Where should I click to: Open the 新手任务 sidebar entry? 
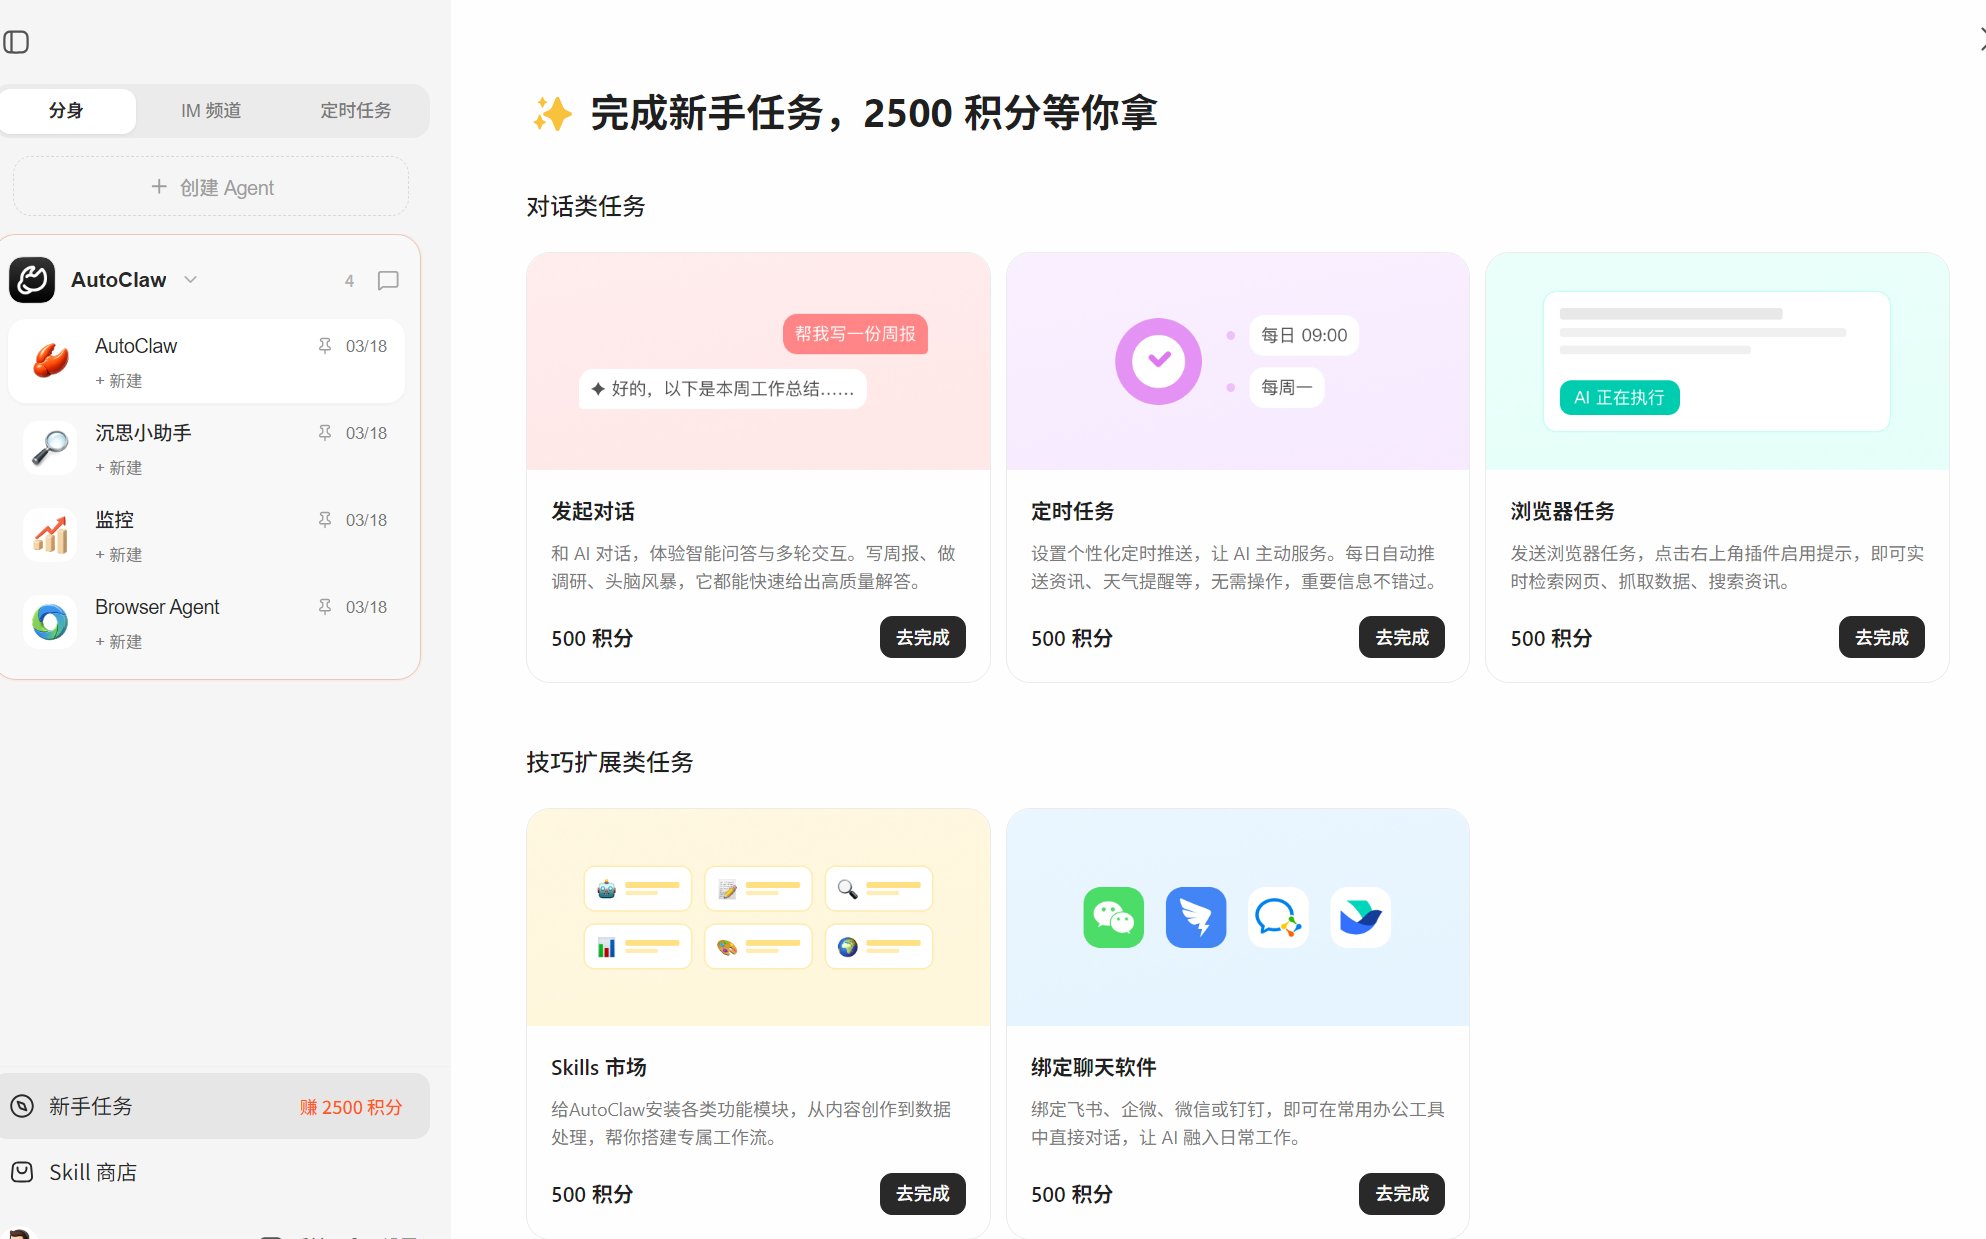[214, 1106]
